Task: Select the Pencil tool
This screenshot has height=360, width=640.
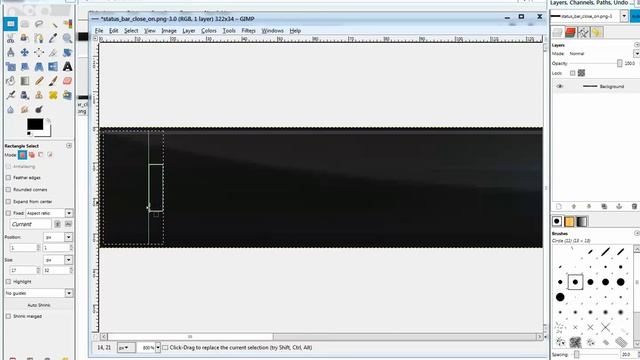Action: click(39, 81)
